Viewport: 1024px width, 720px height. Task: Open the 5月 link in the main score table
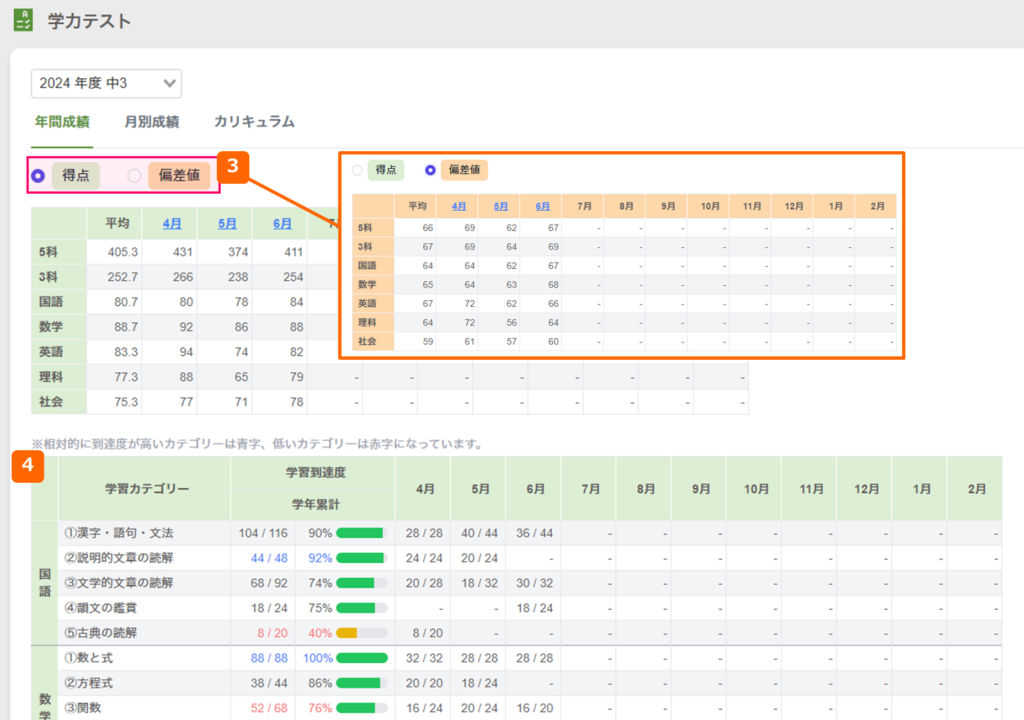[226, 224]
